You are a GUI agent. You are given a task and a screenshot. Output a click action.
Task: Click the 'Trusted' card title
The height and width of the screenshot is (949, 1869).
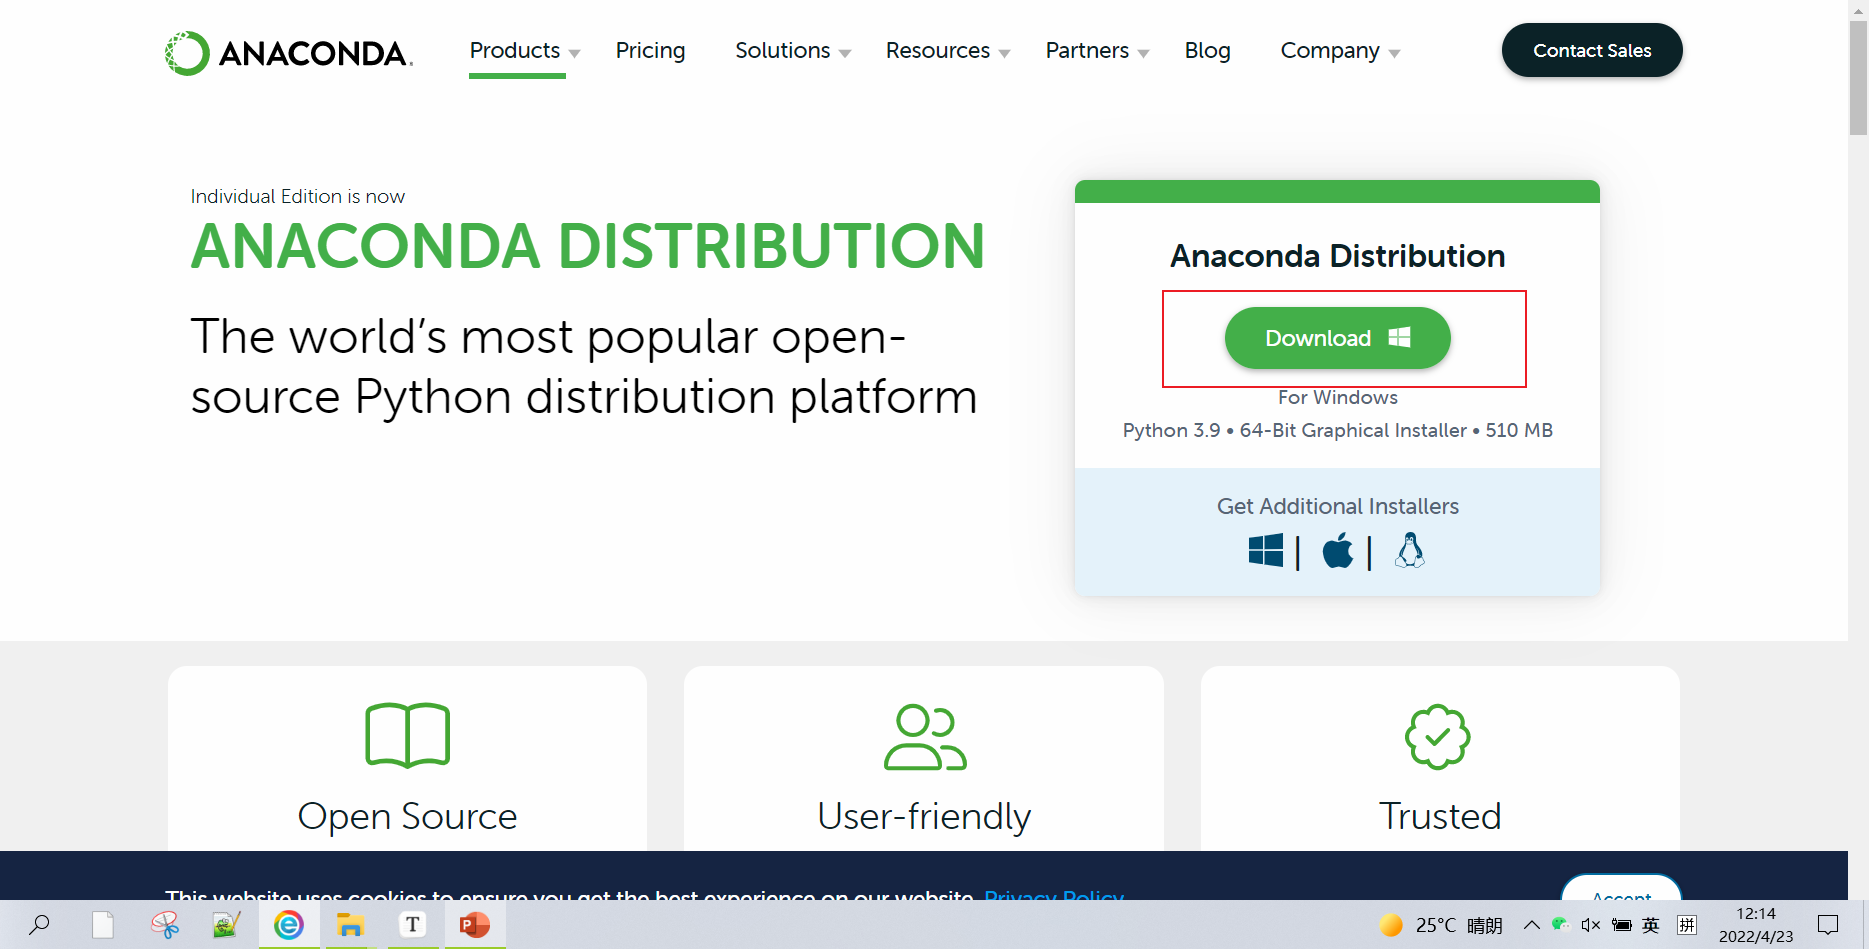pos(1440,816)
